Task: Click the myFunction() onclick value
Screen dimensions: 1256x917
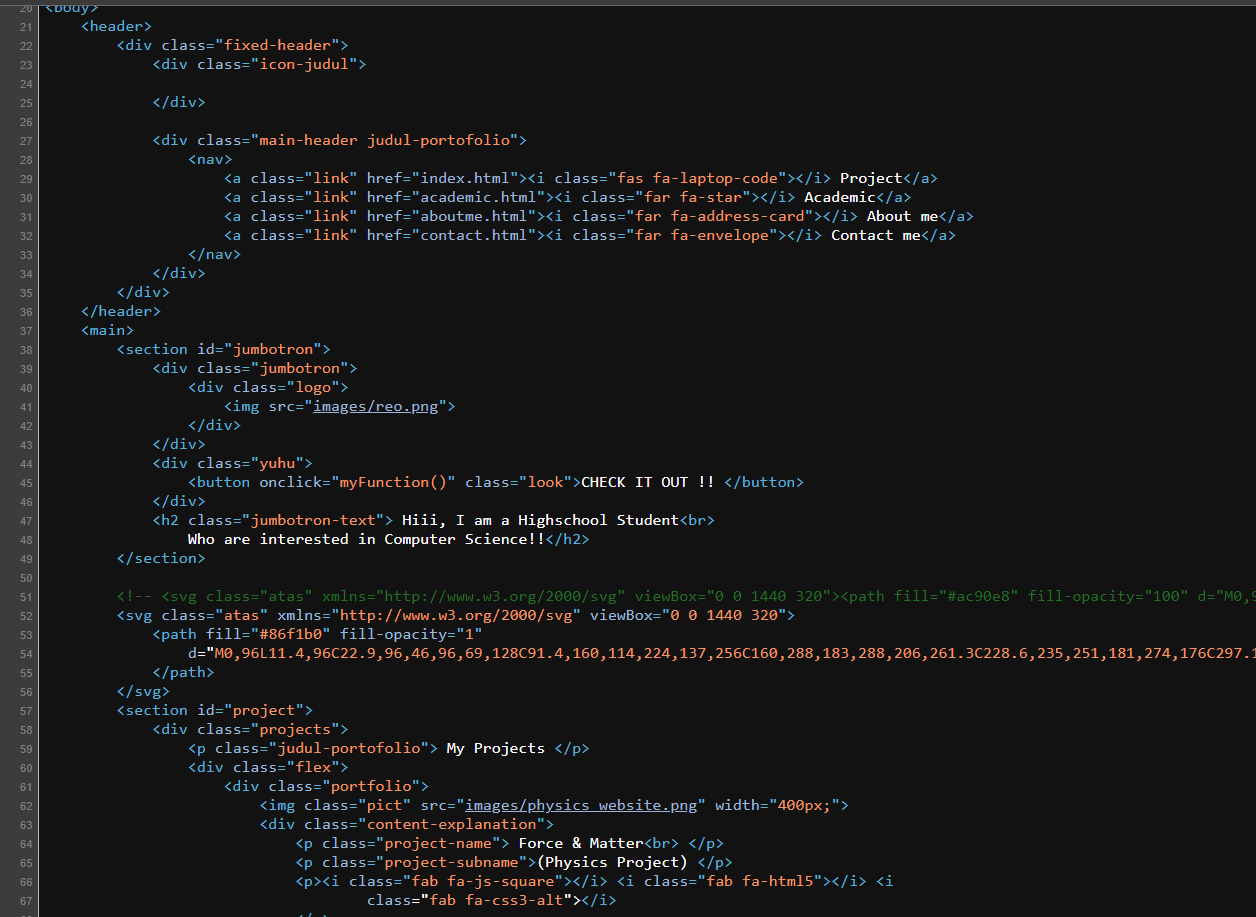Action: click(x=397, y=482)
